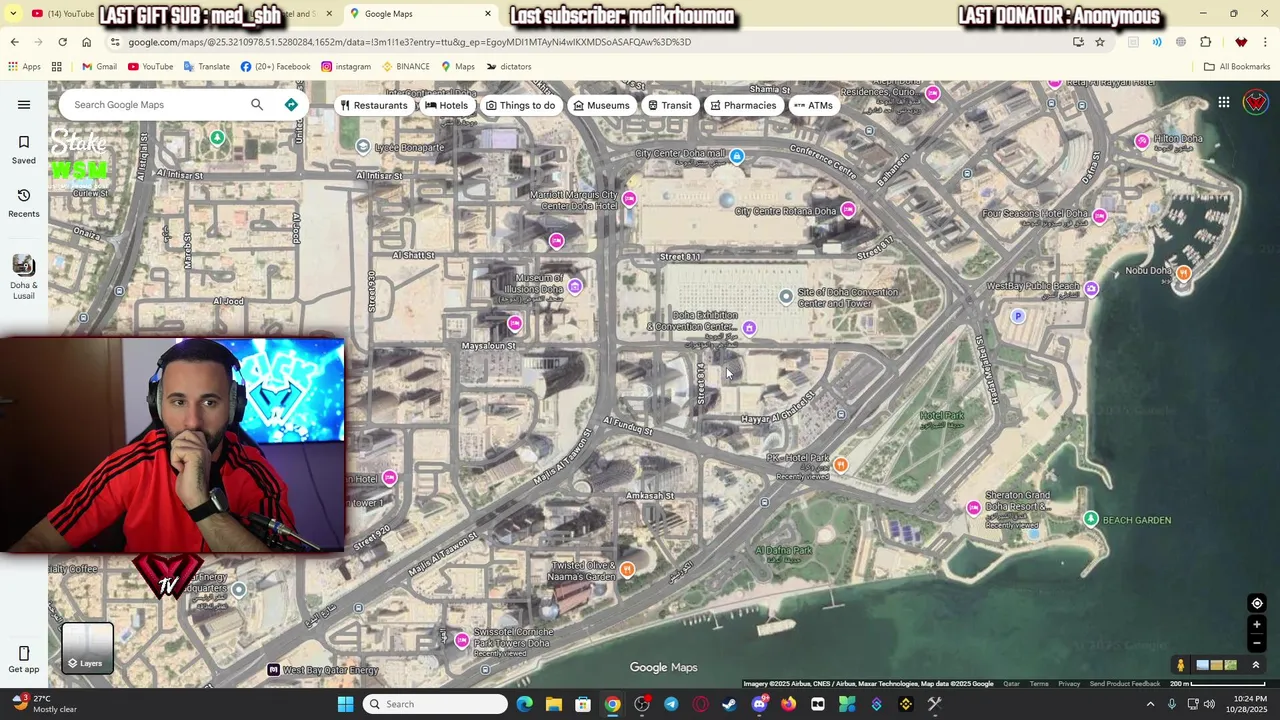This screenshot has height=720, width=1280.
Task: Open the Doha & Lusail recent item
Action: (x=24, y=276)
